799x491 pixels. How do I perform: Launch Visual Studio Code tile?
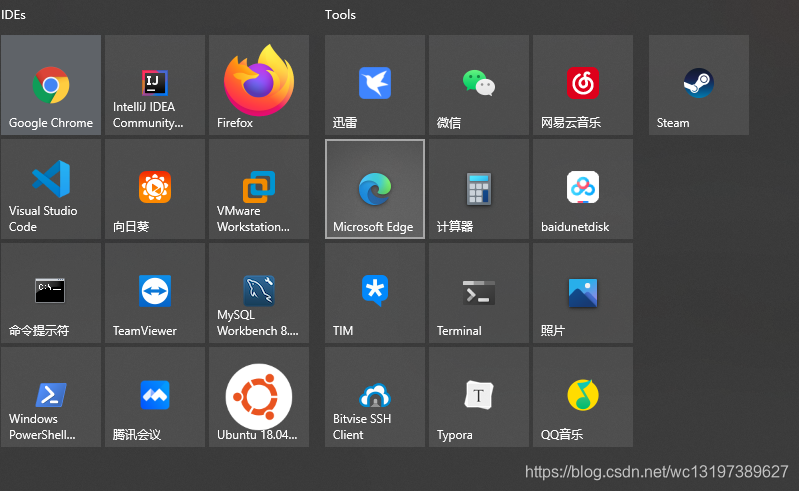click(51, 189)
